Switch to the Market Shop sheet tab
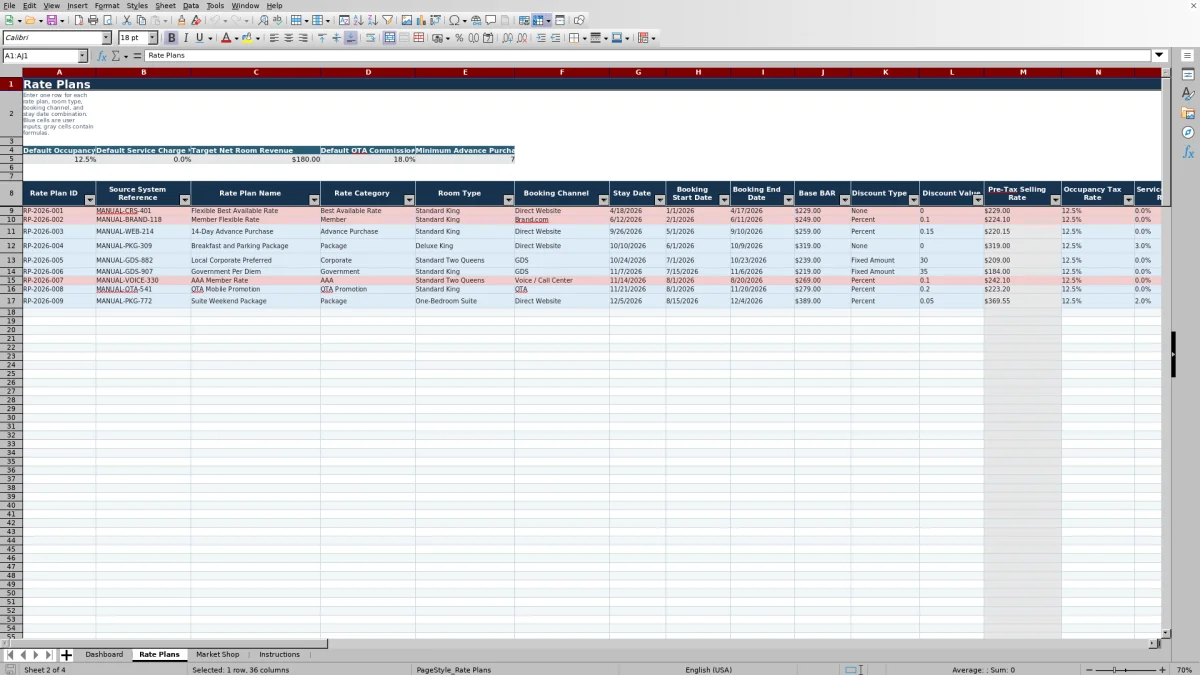The width and height of the screenshot is (1200, 675). coord(217,655)
